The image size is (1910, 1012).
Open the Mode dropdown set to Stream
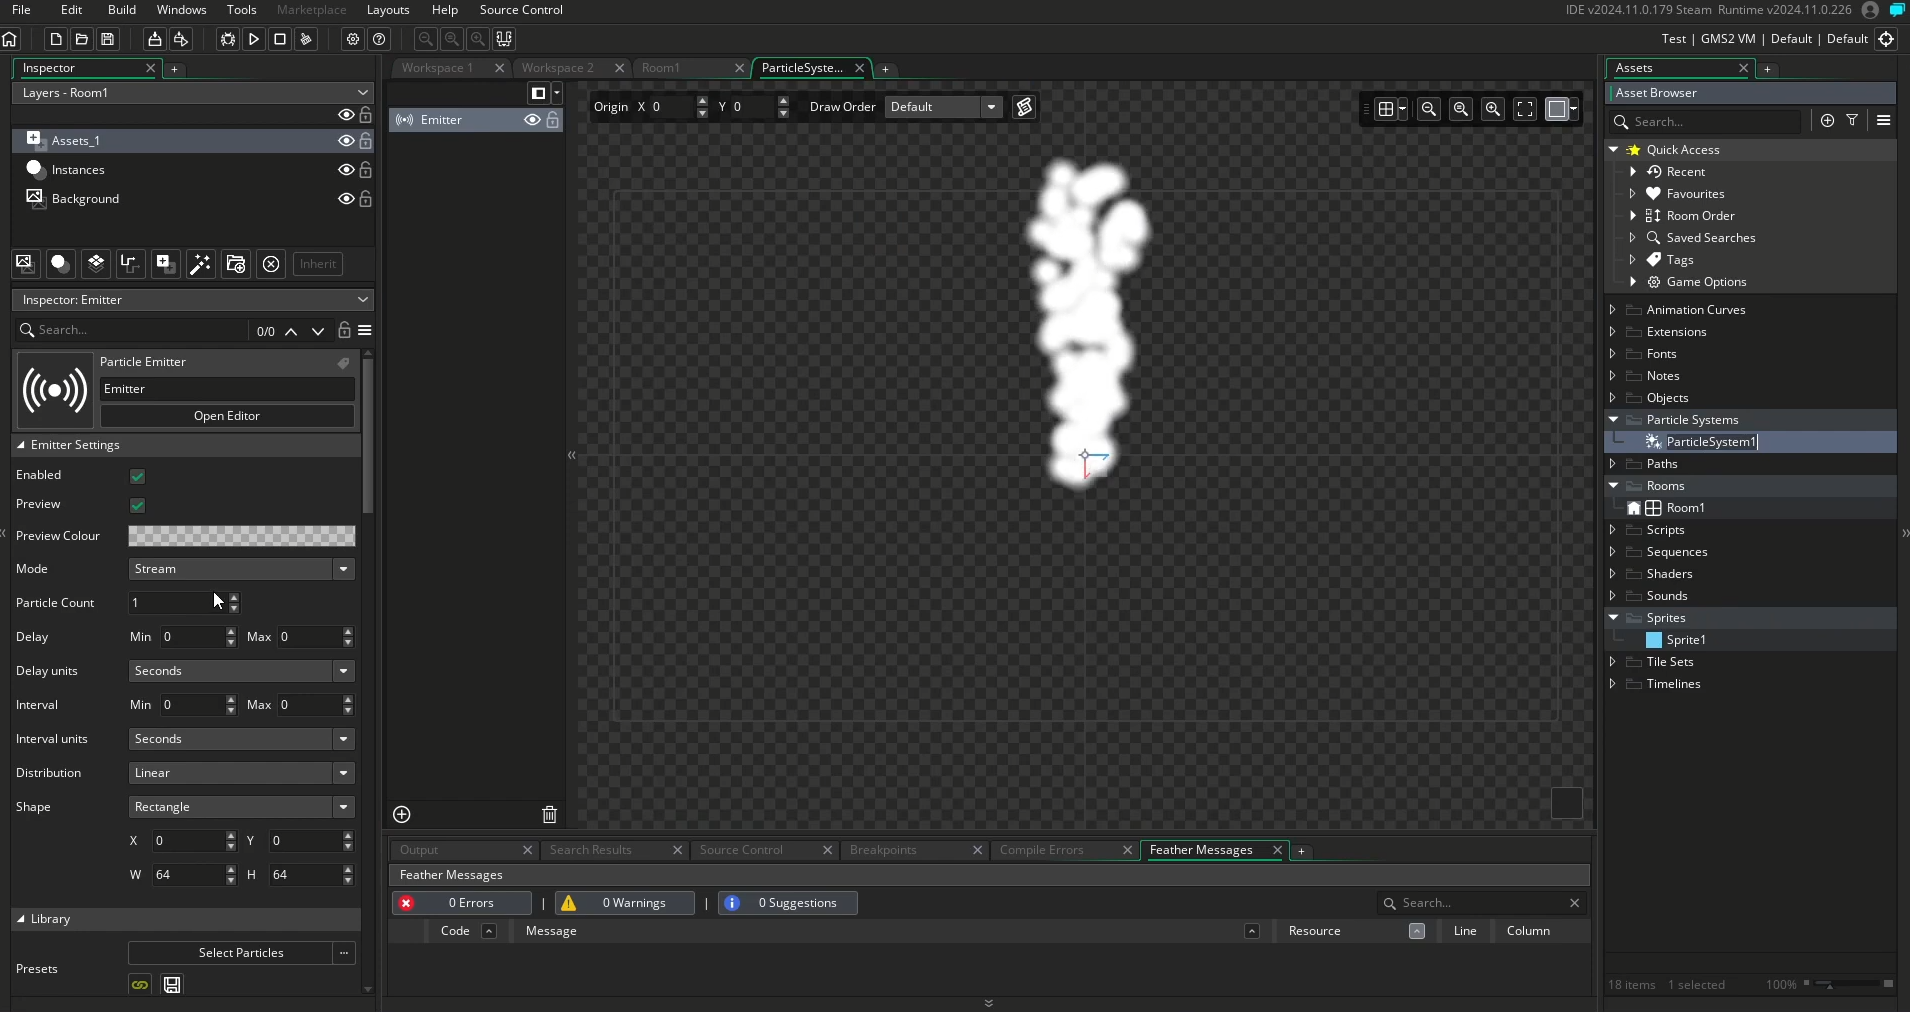242,569
